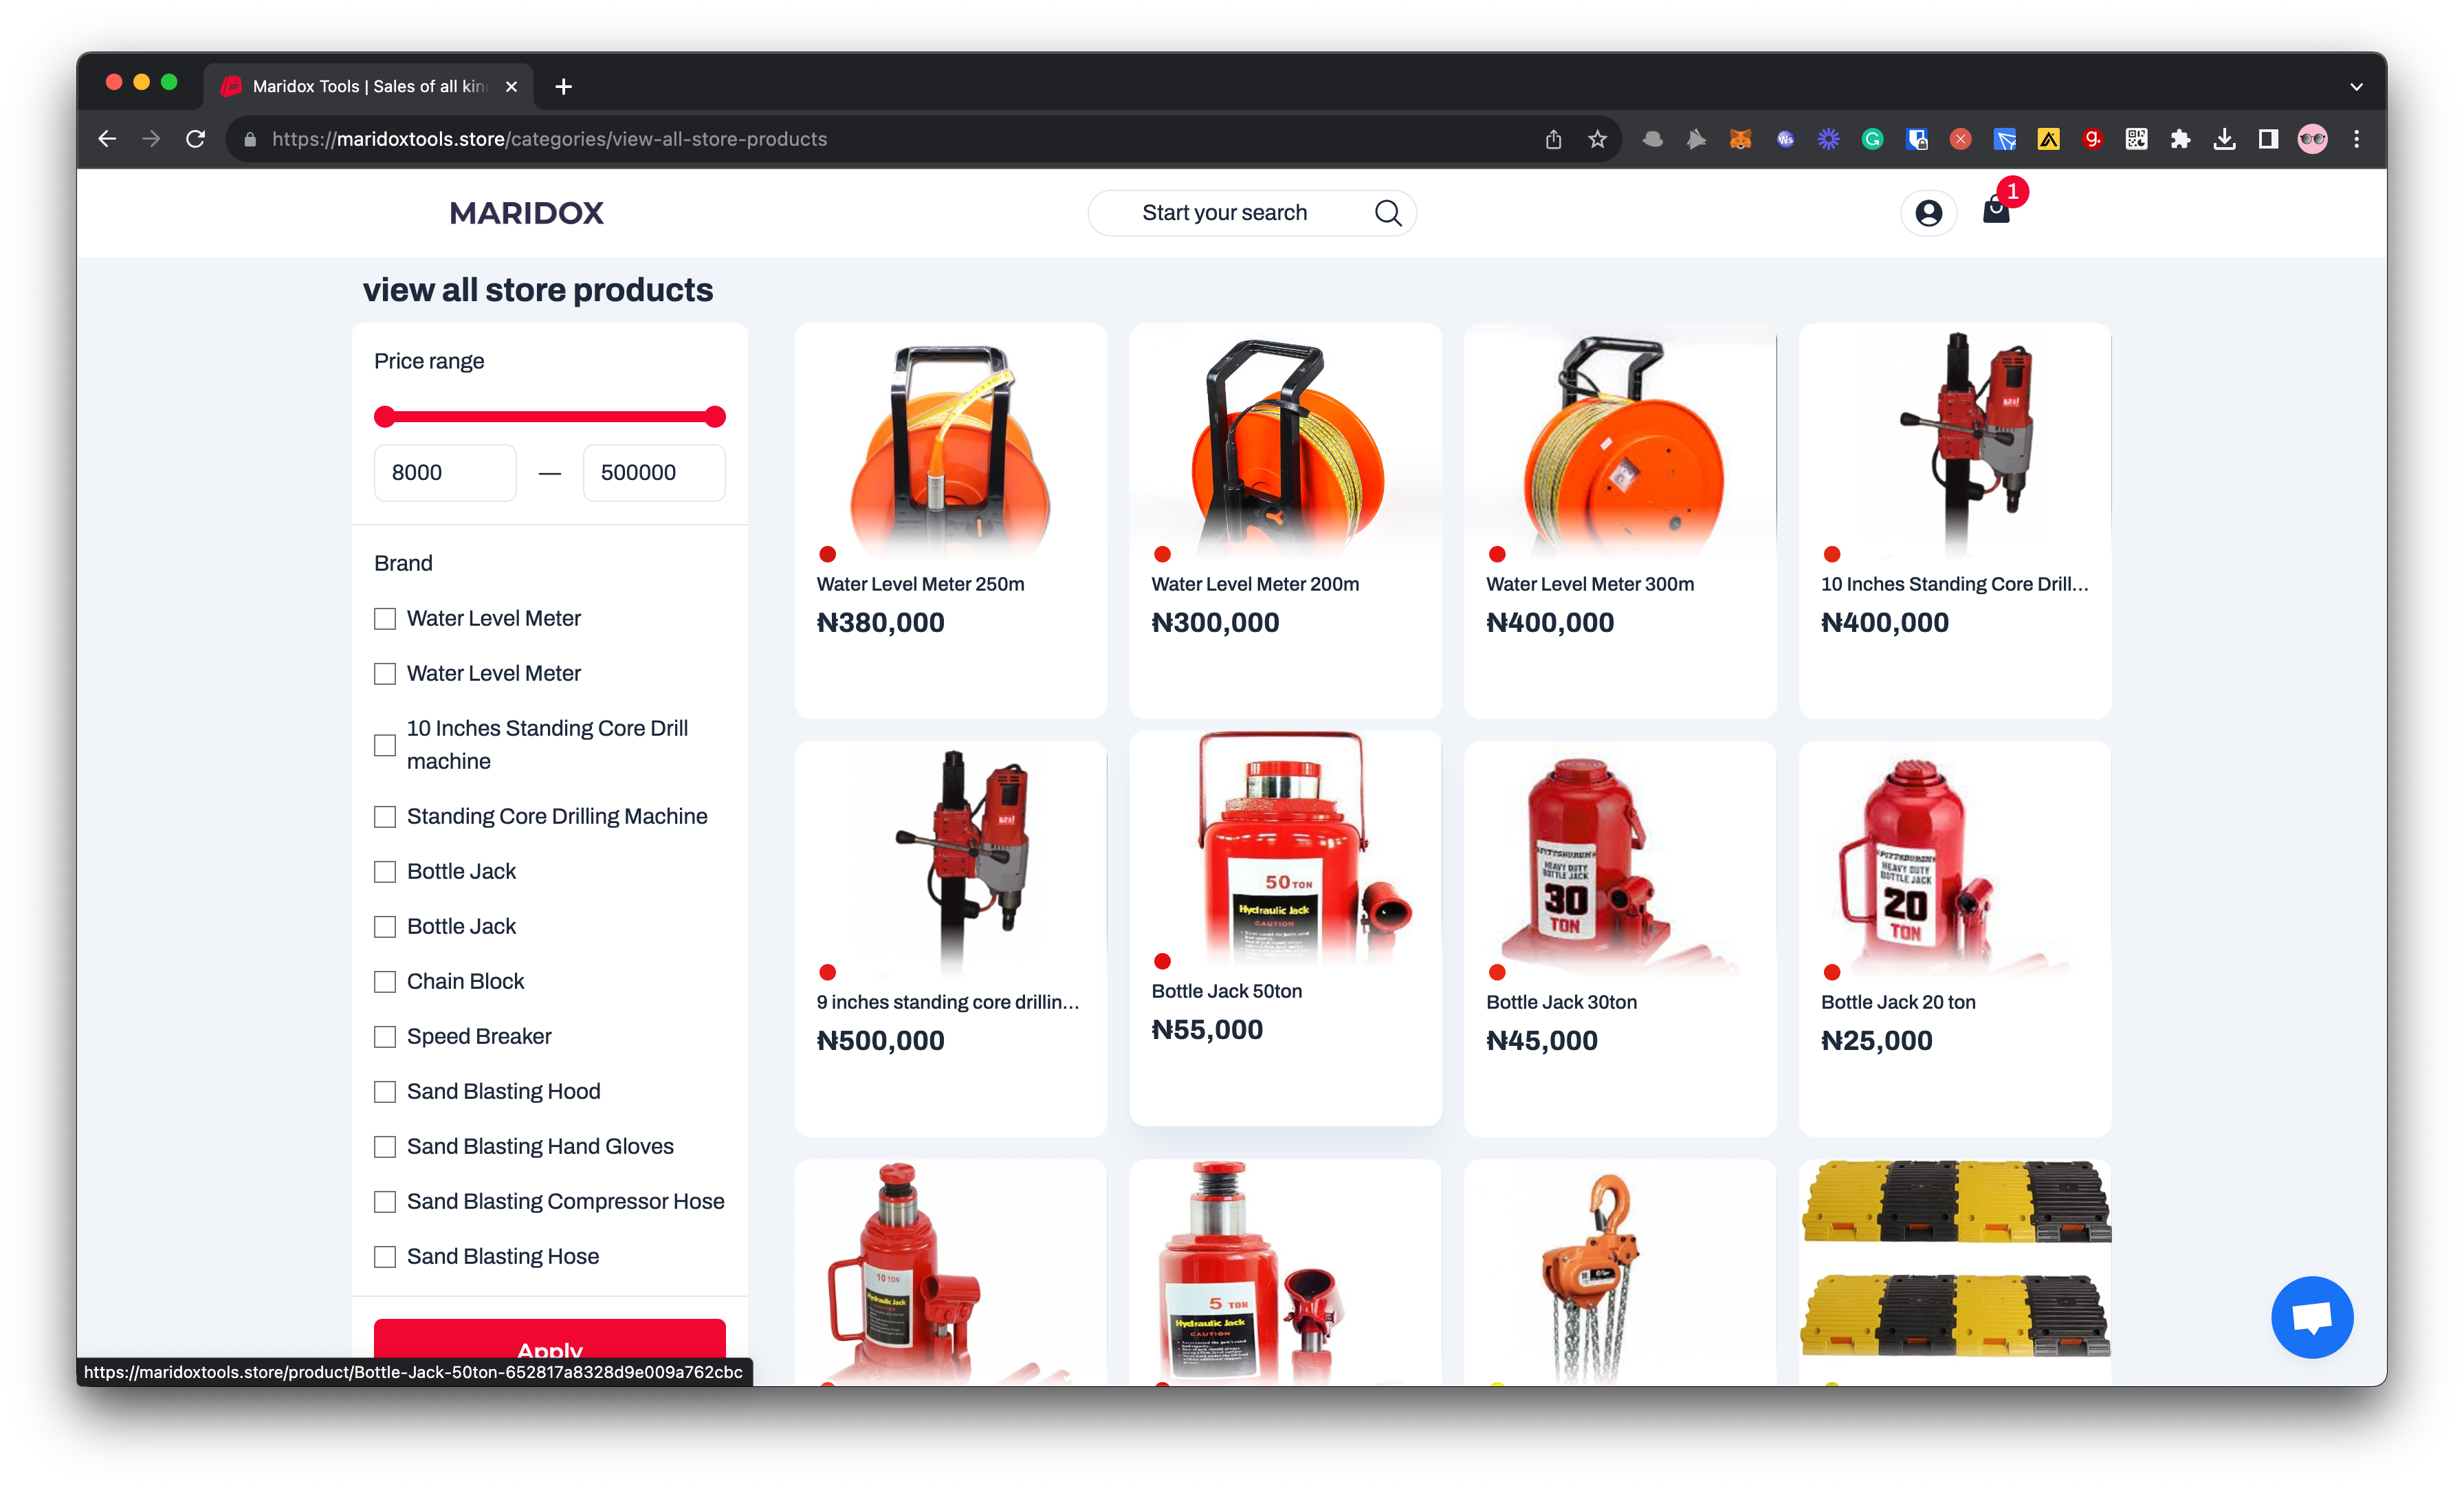Bookmark this page with the star icon
The width and height of the screenshot is (2464, 1488).
pos(1597,139)
